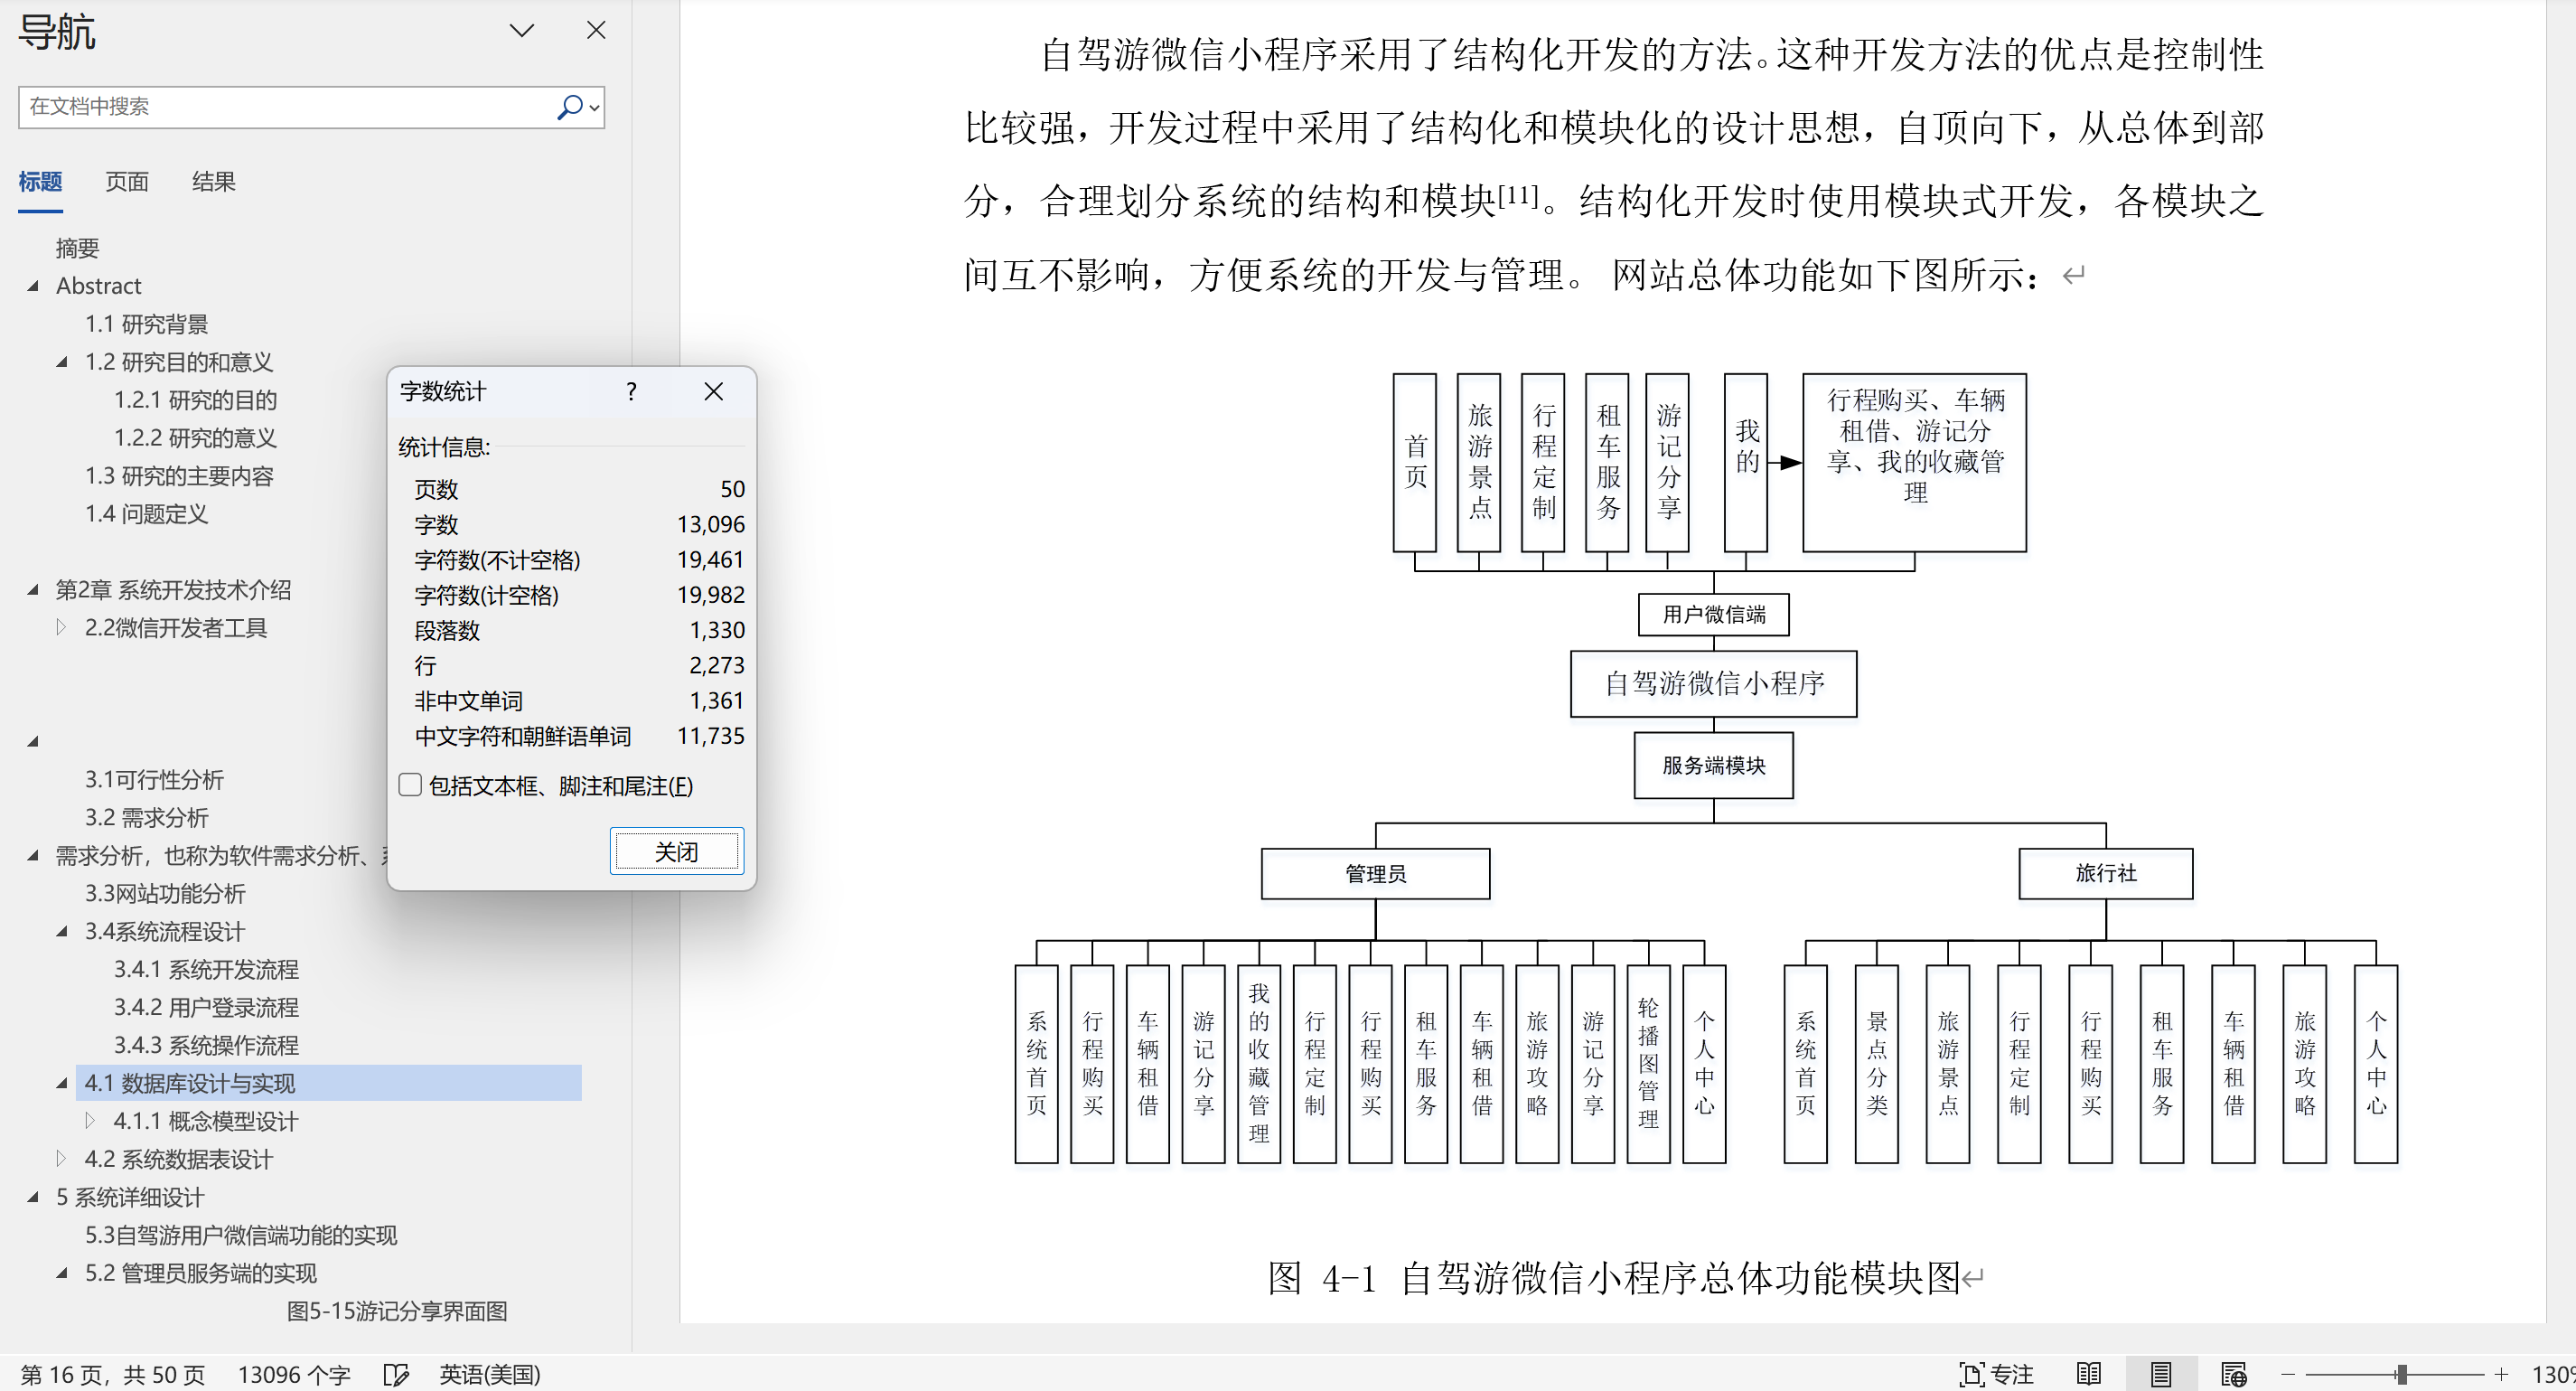This screenshot has width=2576, height=1391.
Task: Close the word count dialog with X
Action: tap(713, 391)
